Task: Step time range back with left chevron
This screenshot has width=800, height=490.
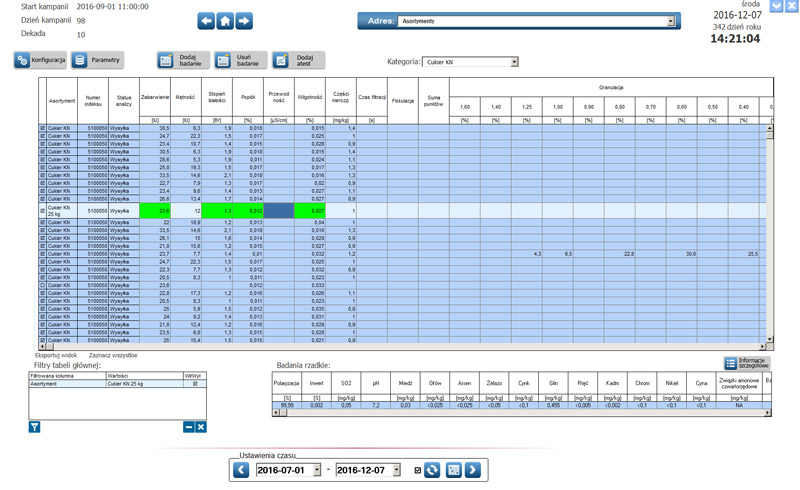Action: click(241, 470)
